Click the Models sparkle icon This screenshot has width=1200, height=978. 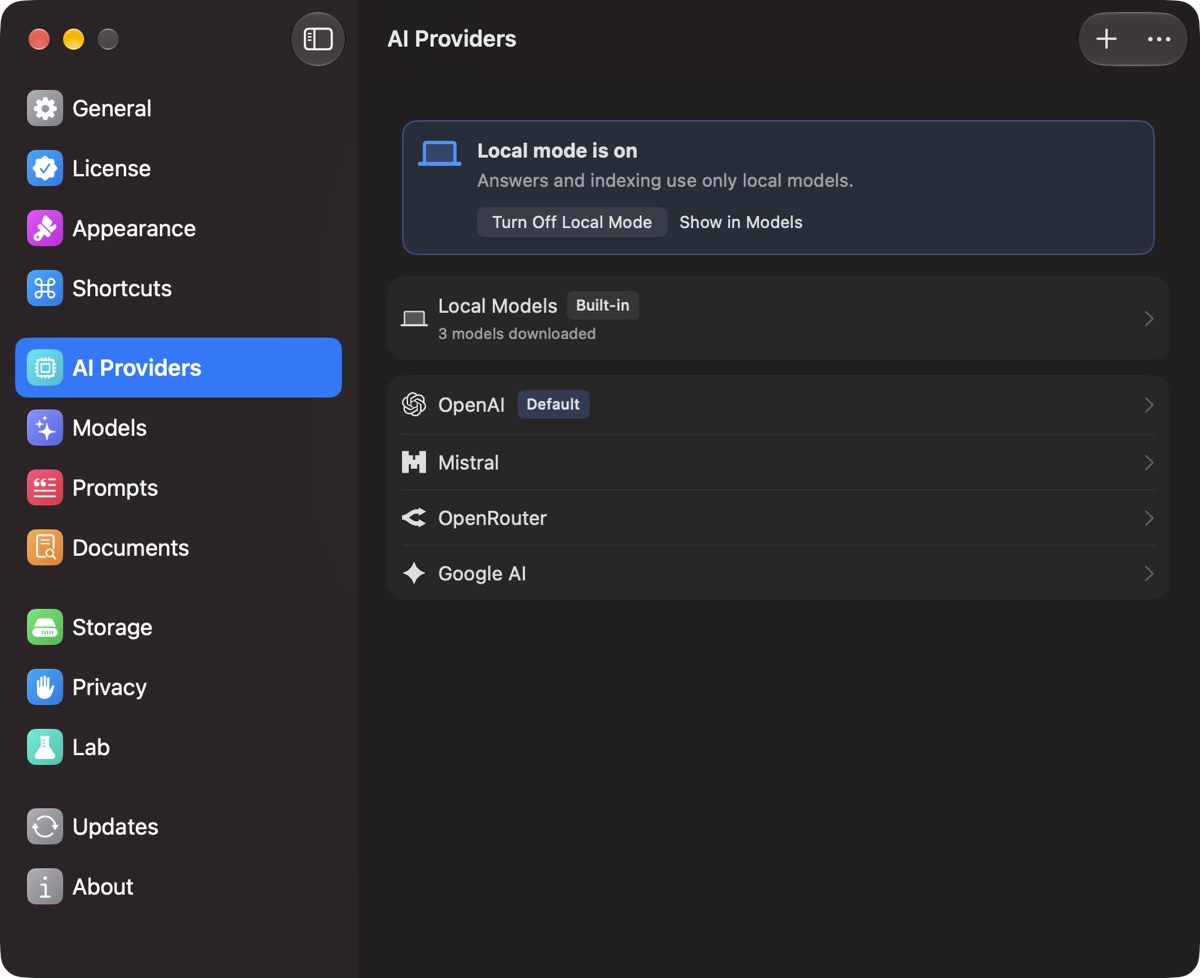[45, 428]
